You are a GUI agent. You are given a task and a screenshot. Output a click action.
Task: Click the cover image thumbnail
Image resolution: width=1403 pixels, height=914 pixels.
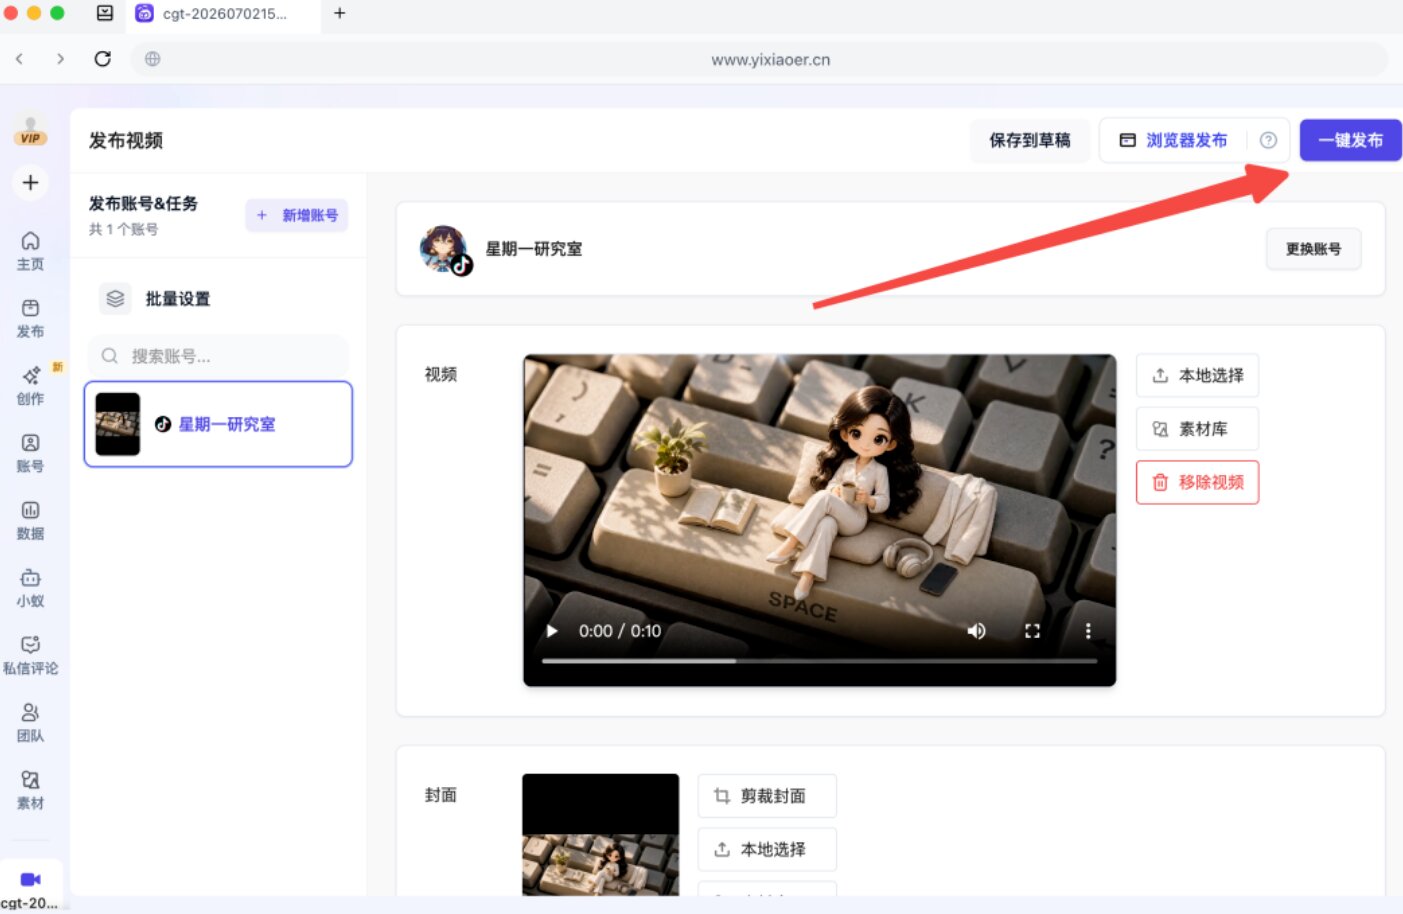pos(600,835)
